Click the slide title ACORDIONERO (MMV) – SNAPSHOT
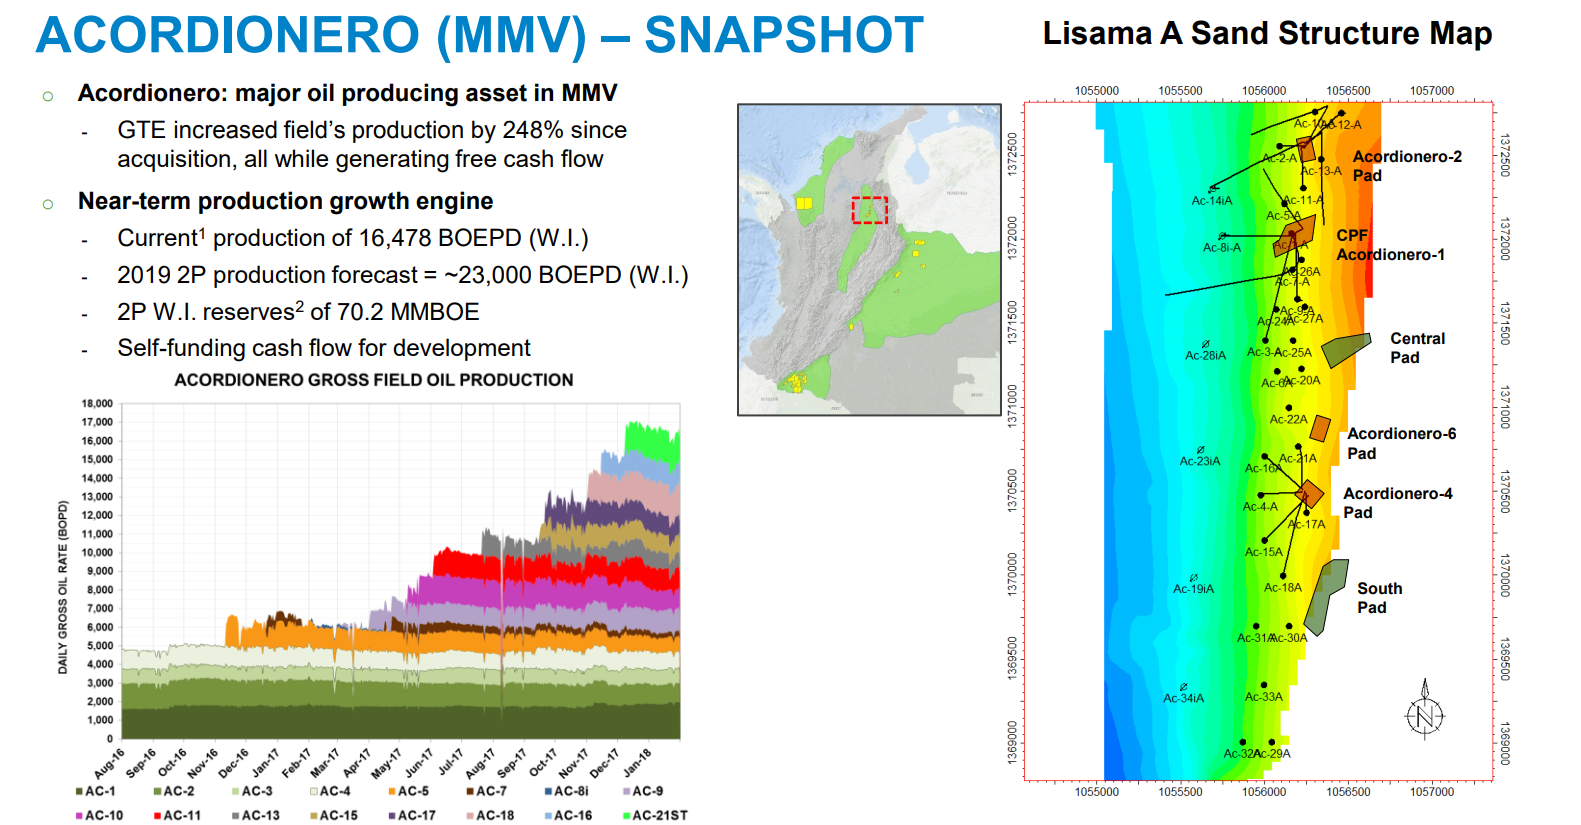Image resolution: width=1581 pixels, height=825 pixels. [479, 35]
